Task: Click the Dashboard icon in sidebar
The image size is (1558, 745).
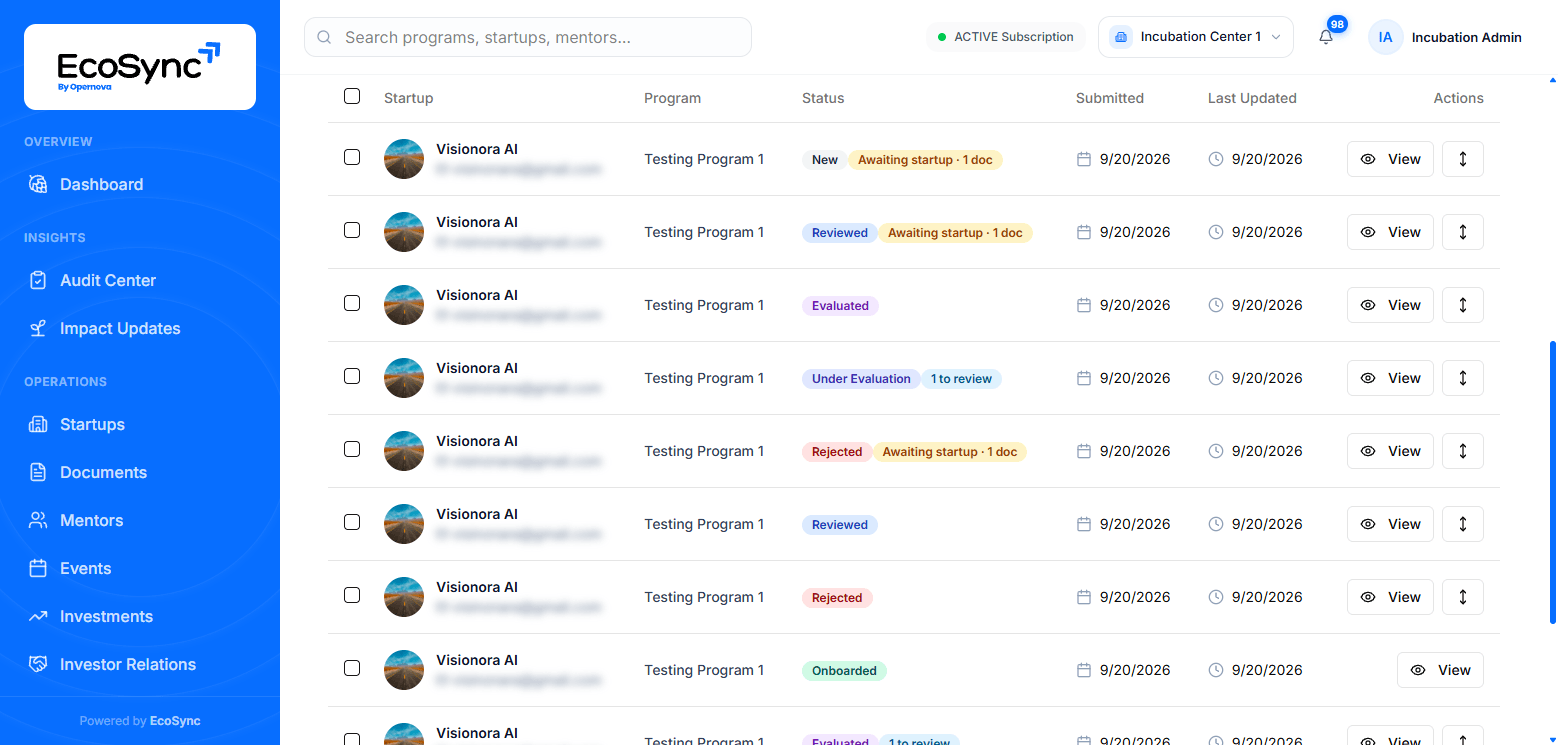Action: tap(38, 184)
